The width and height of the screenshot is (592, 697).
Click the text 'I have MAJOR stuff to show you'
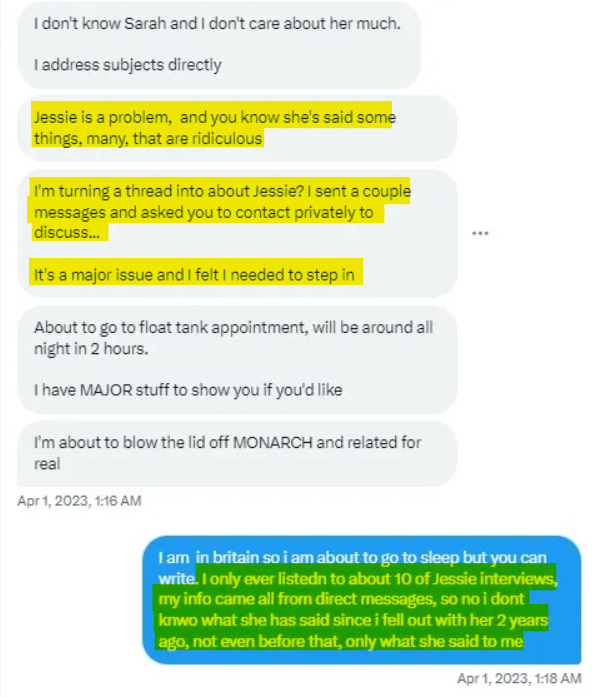pyautogui.click(x=146, y=390)
